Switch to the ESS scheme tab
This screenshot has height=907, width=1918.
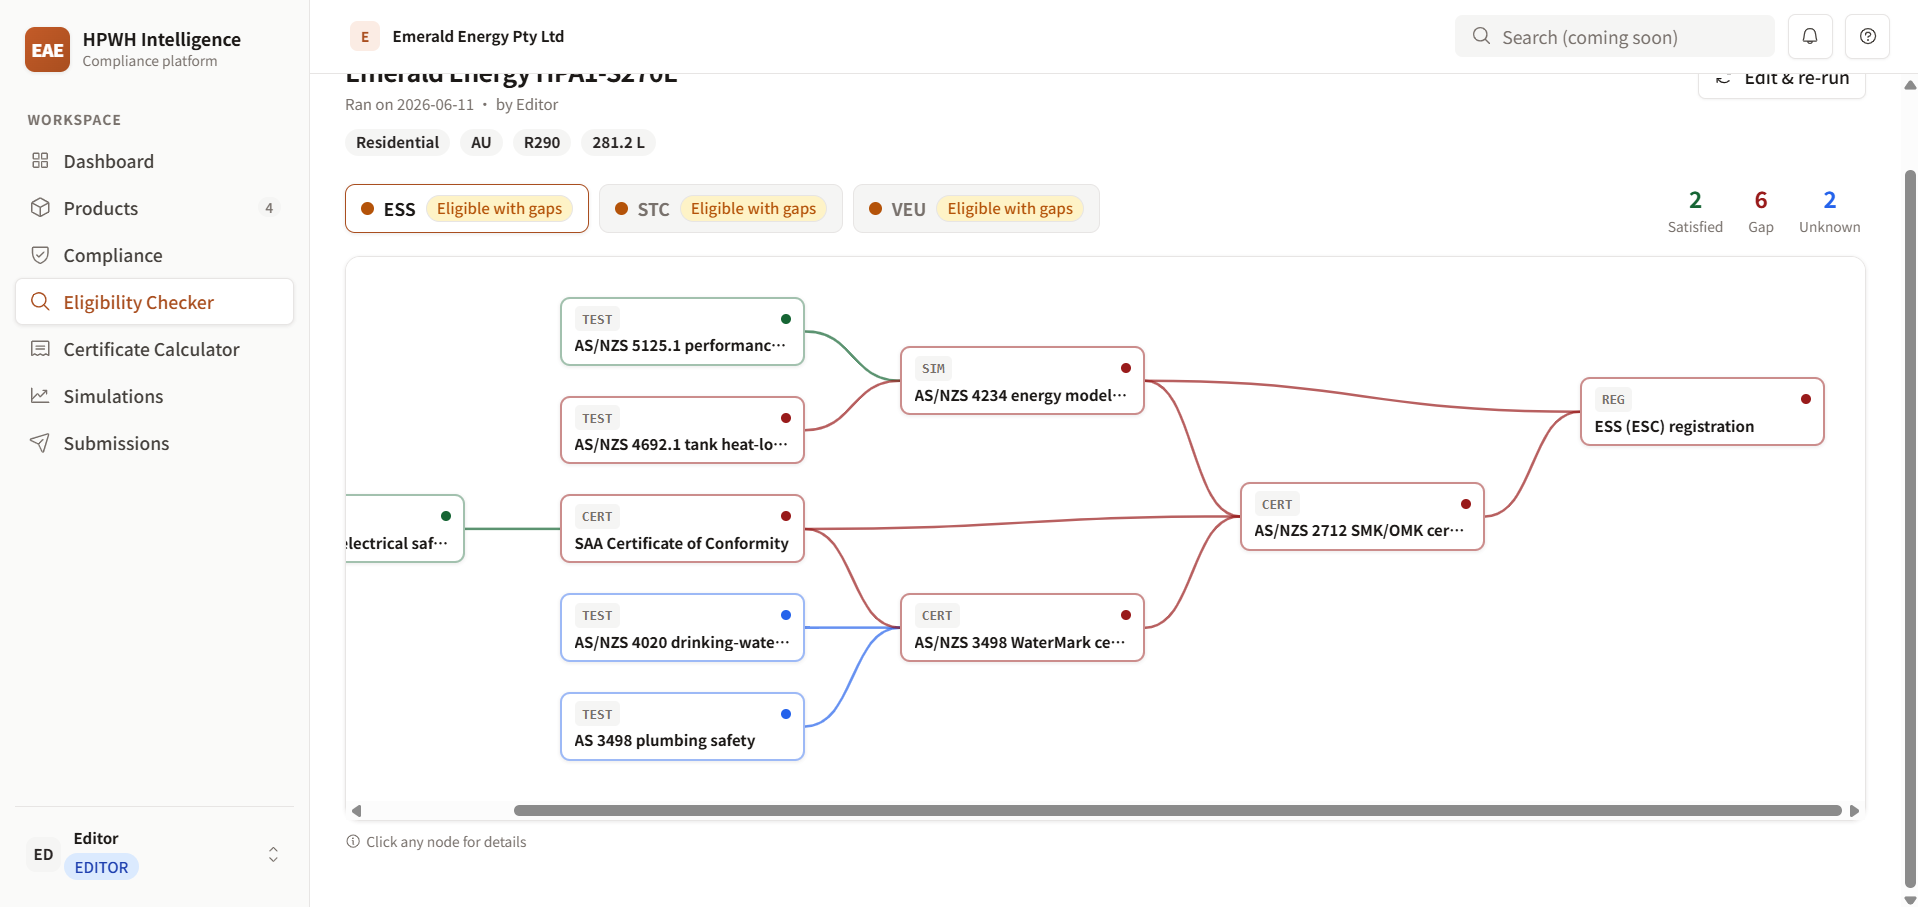pos(467,208)
